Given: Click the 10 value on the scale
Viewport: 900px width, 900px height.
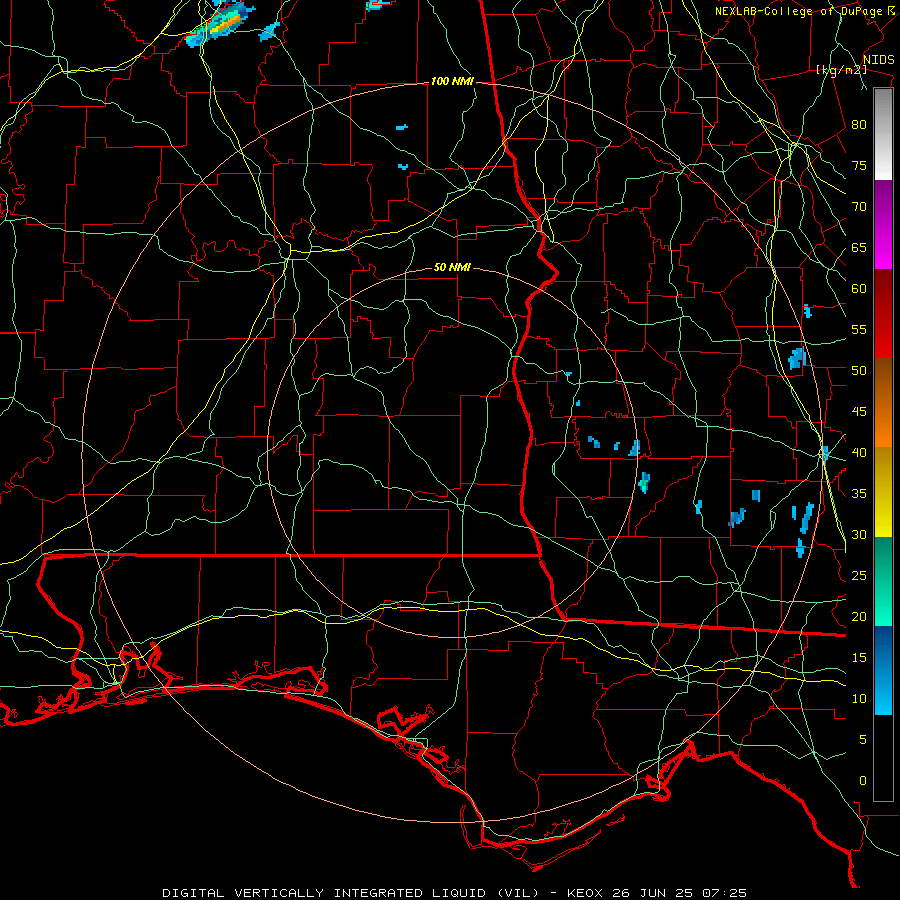Looking at the screenshot, I should click(859, 699).
